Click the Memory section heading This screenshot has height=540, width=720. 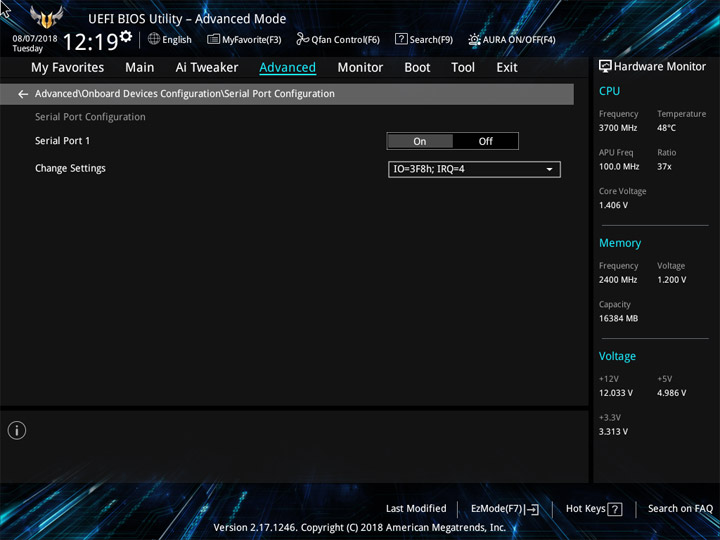click(x=620, y=243)
